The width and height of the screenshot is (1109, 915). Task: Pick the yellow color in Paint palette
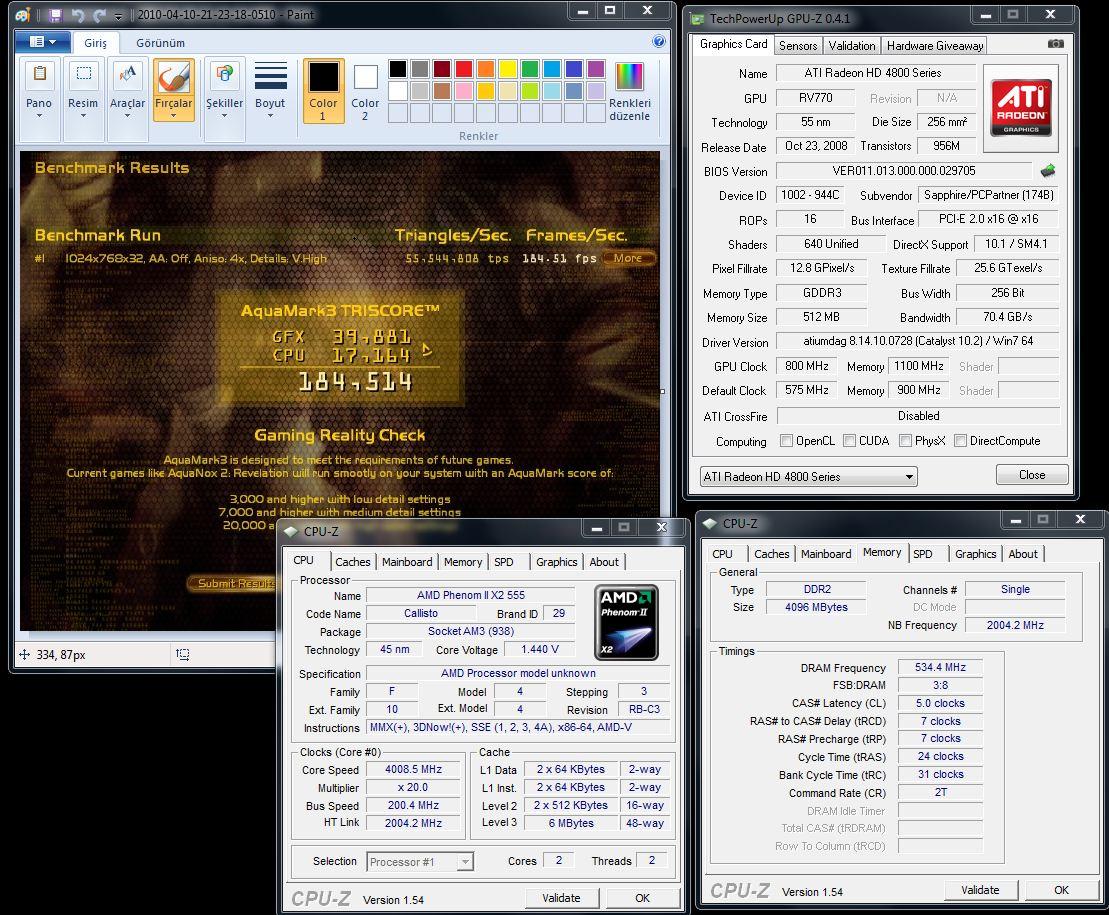pyautogui.click(x=508, y=69)
